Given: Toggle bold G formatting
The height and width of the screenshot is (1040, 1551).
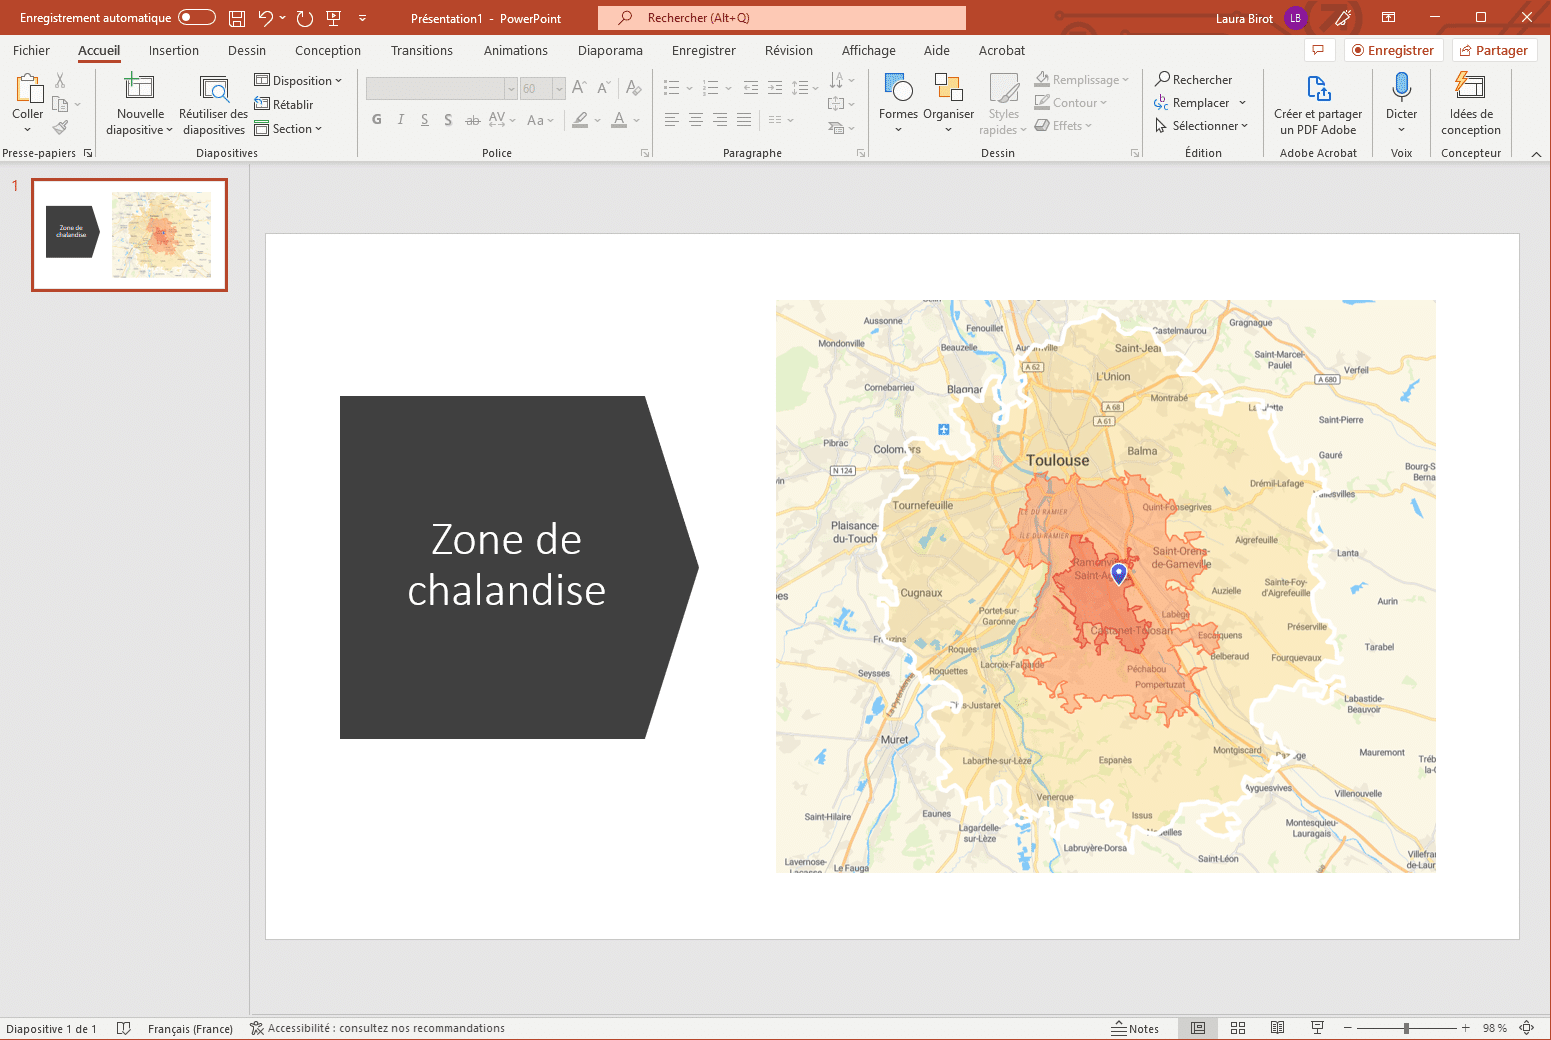Looking at the screenshot, I should pyautogui.click(x=377, y=120).
